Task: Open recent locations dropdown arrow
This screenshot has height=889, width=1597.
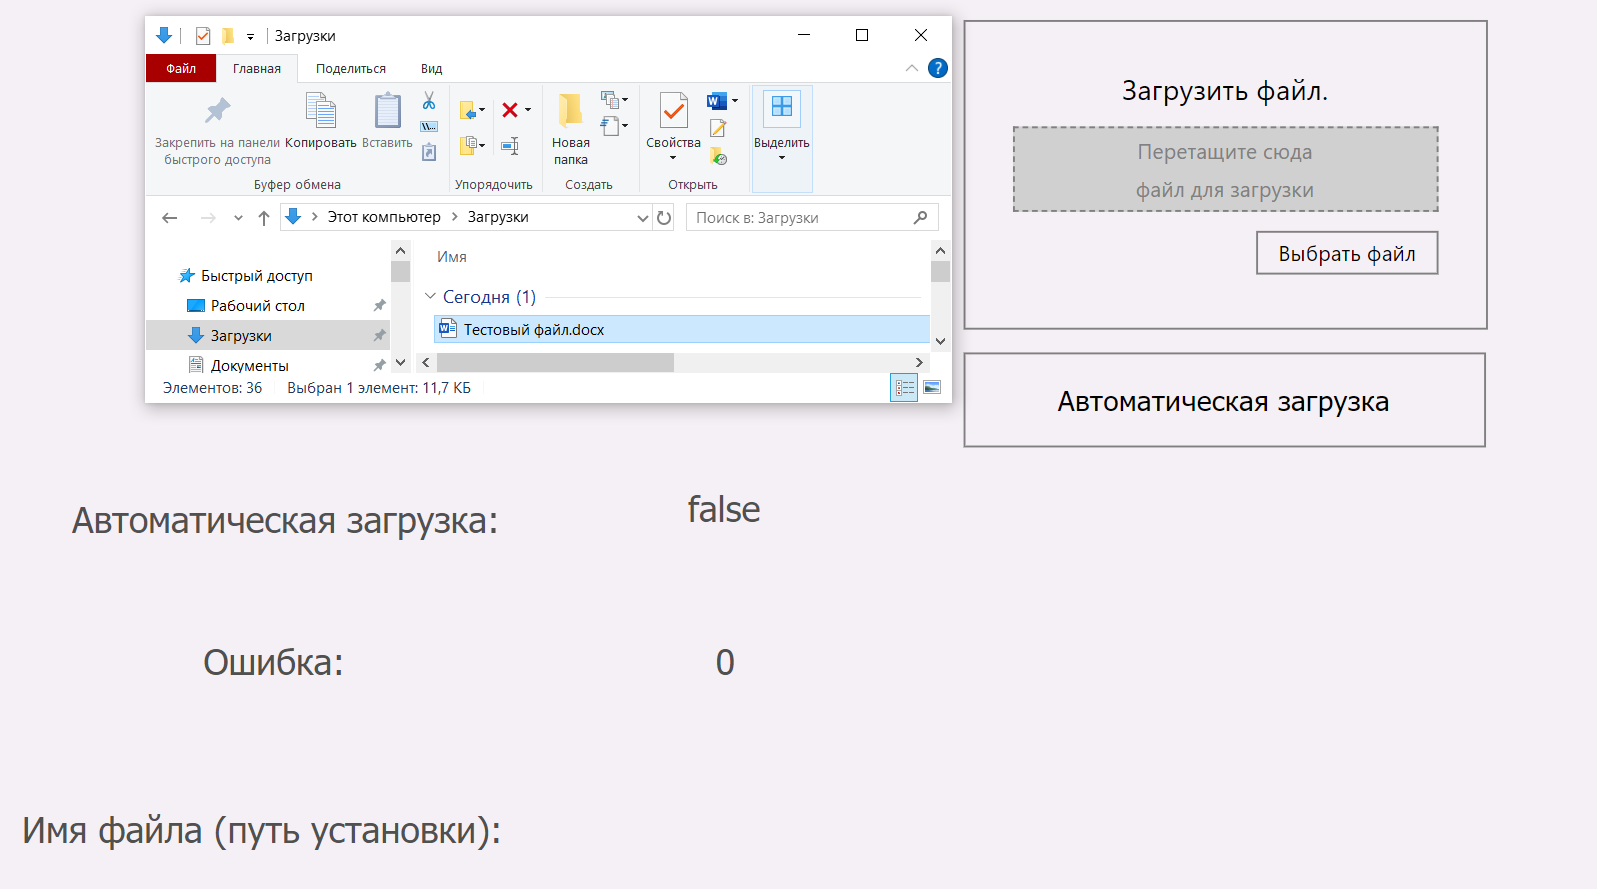Action: click(x=238, y=218)
